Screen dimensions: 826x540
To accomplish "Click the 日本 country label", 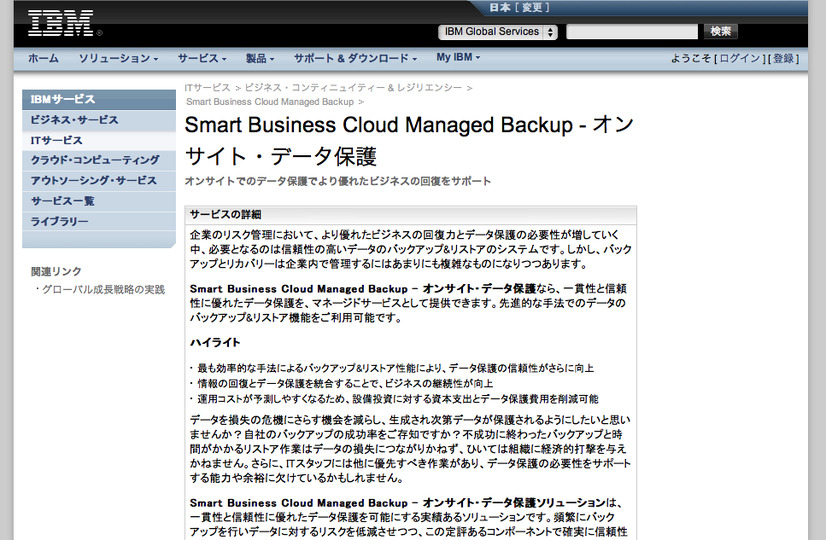I will click(x=500, y=7).
